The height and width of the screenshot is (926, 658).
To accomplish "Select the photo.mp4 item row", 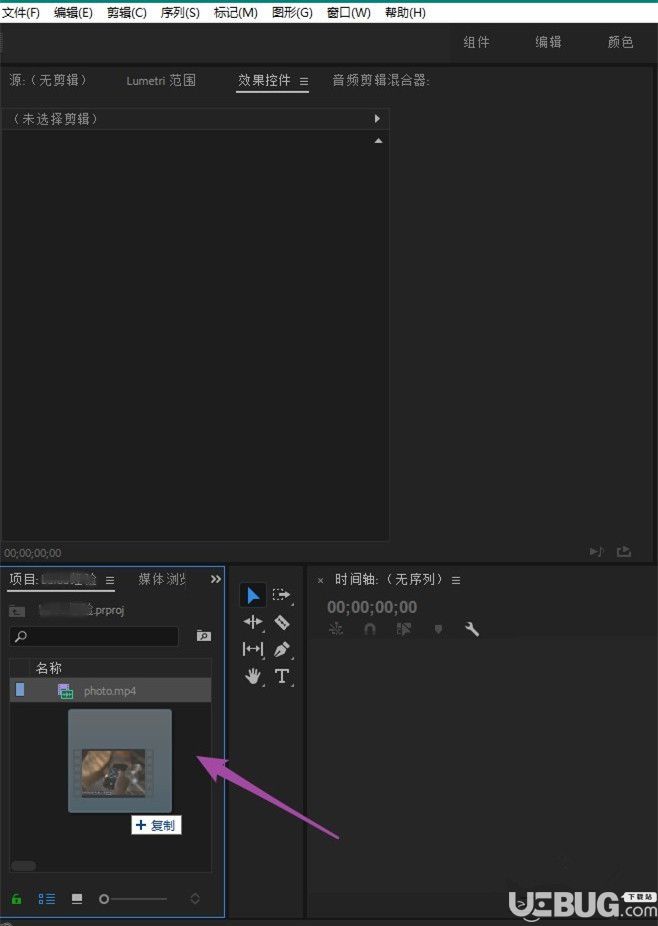I will coord(110,690).
